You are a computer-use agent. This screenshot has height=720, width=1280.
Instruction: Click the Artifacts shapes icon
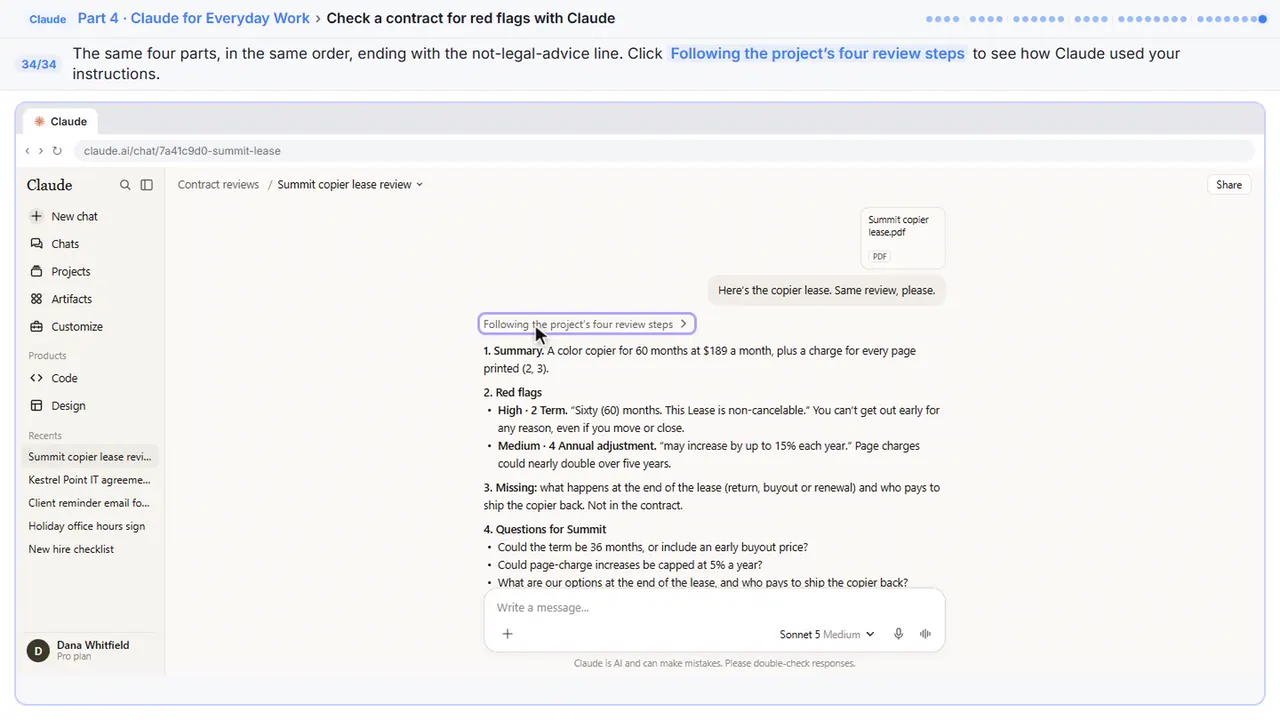[36, 299]
